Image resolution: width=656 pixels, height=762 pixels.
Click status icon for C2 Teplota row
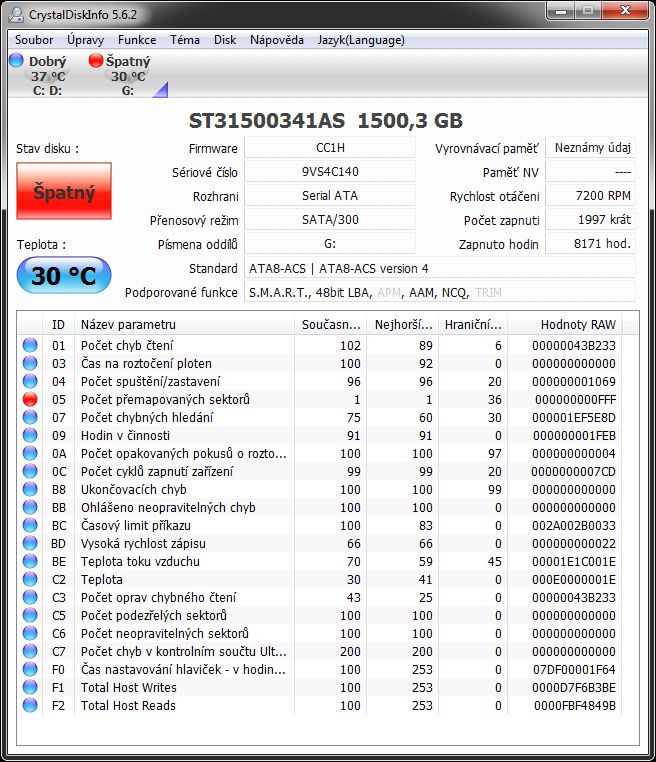coord(30,579)
